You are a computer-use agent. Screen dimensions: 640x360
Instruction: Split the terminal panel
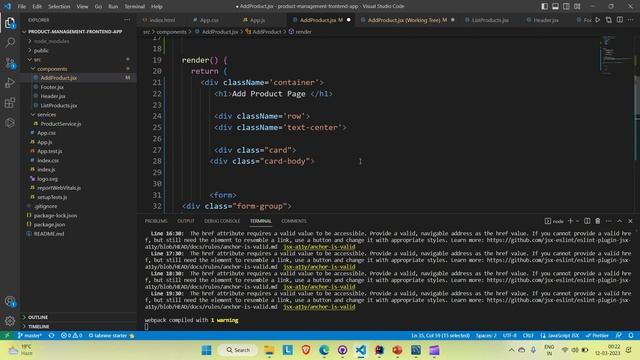pos(587,221)
